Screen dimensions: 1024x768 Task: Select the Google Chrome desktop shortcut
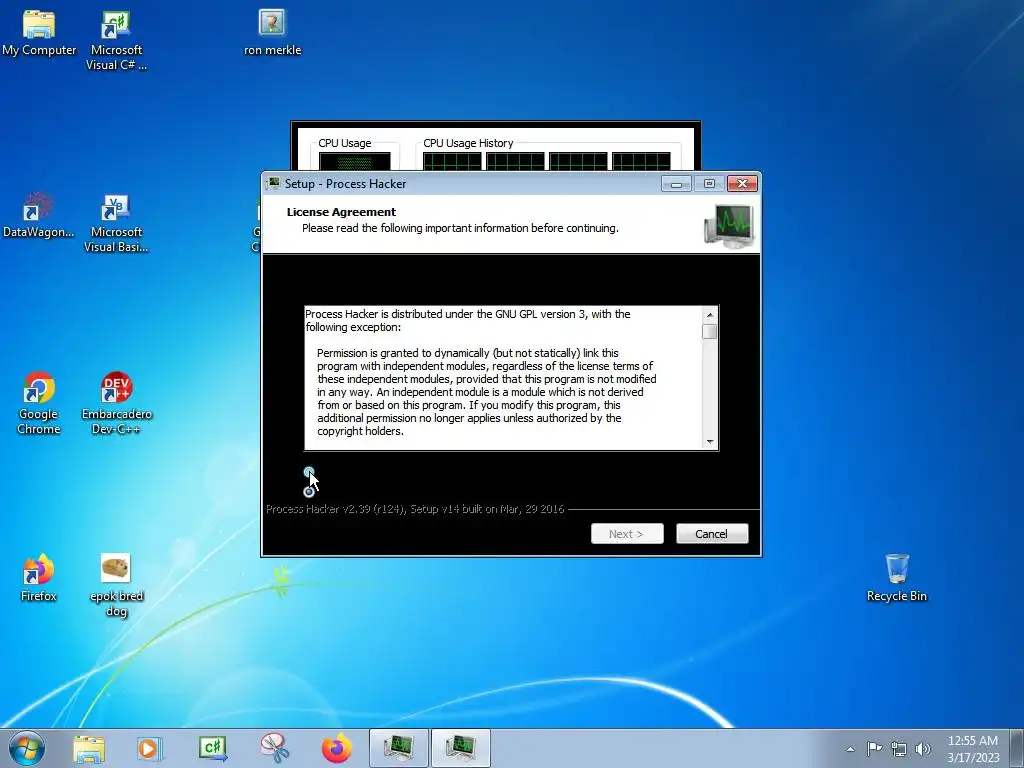[x=39, y=404]
